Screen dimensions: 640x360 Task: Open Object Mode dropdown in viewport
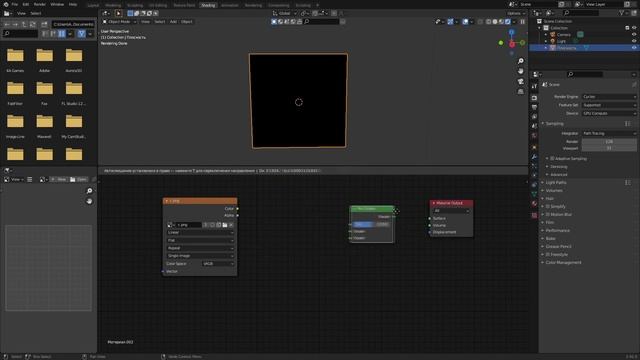[x=119, y=22]
